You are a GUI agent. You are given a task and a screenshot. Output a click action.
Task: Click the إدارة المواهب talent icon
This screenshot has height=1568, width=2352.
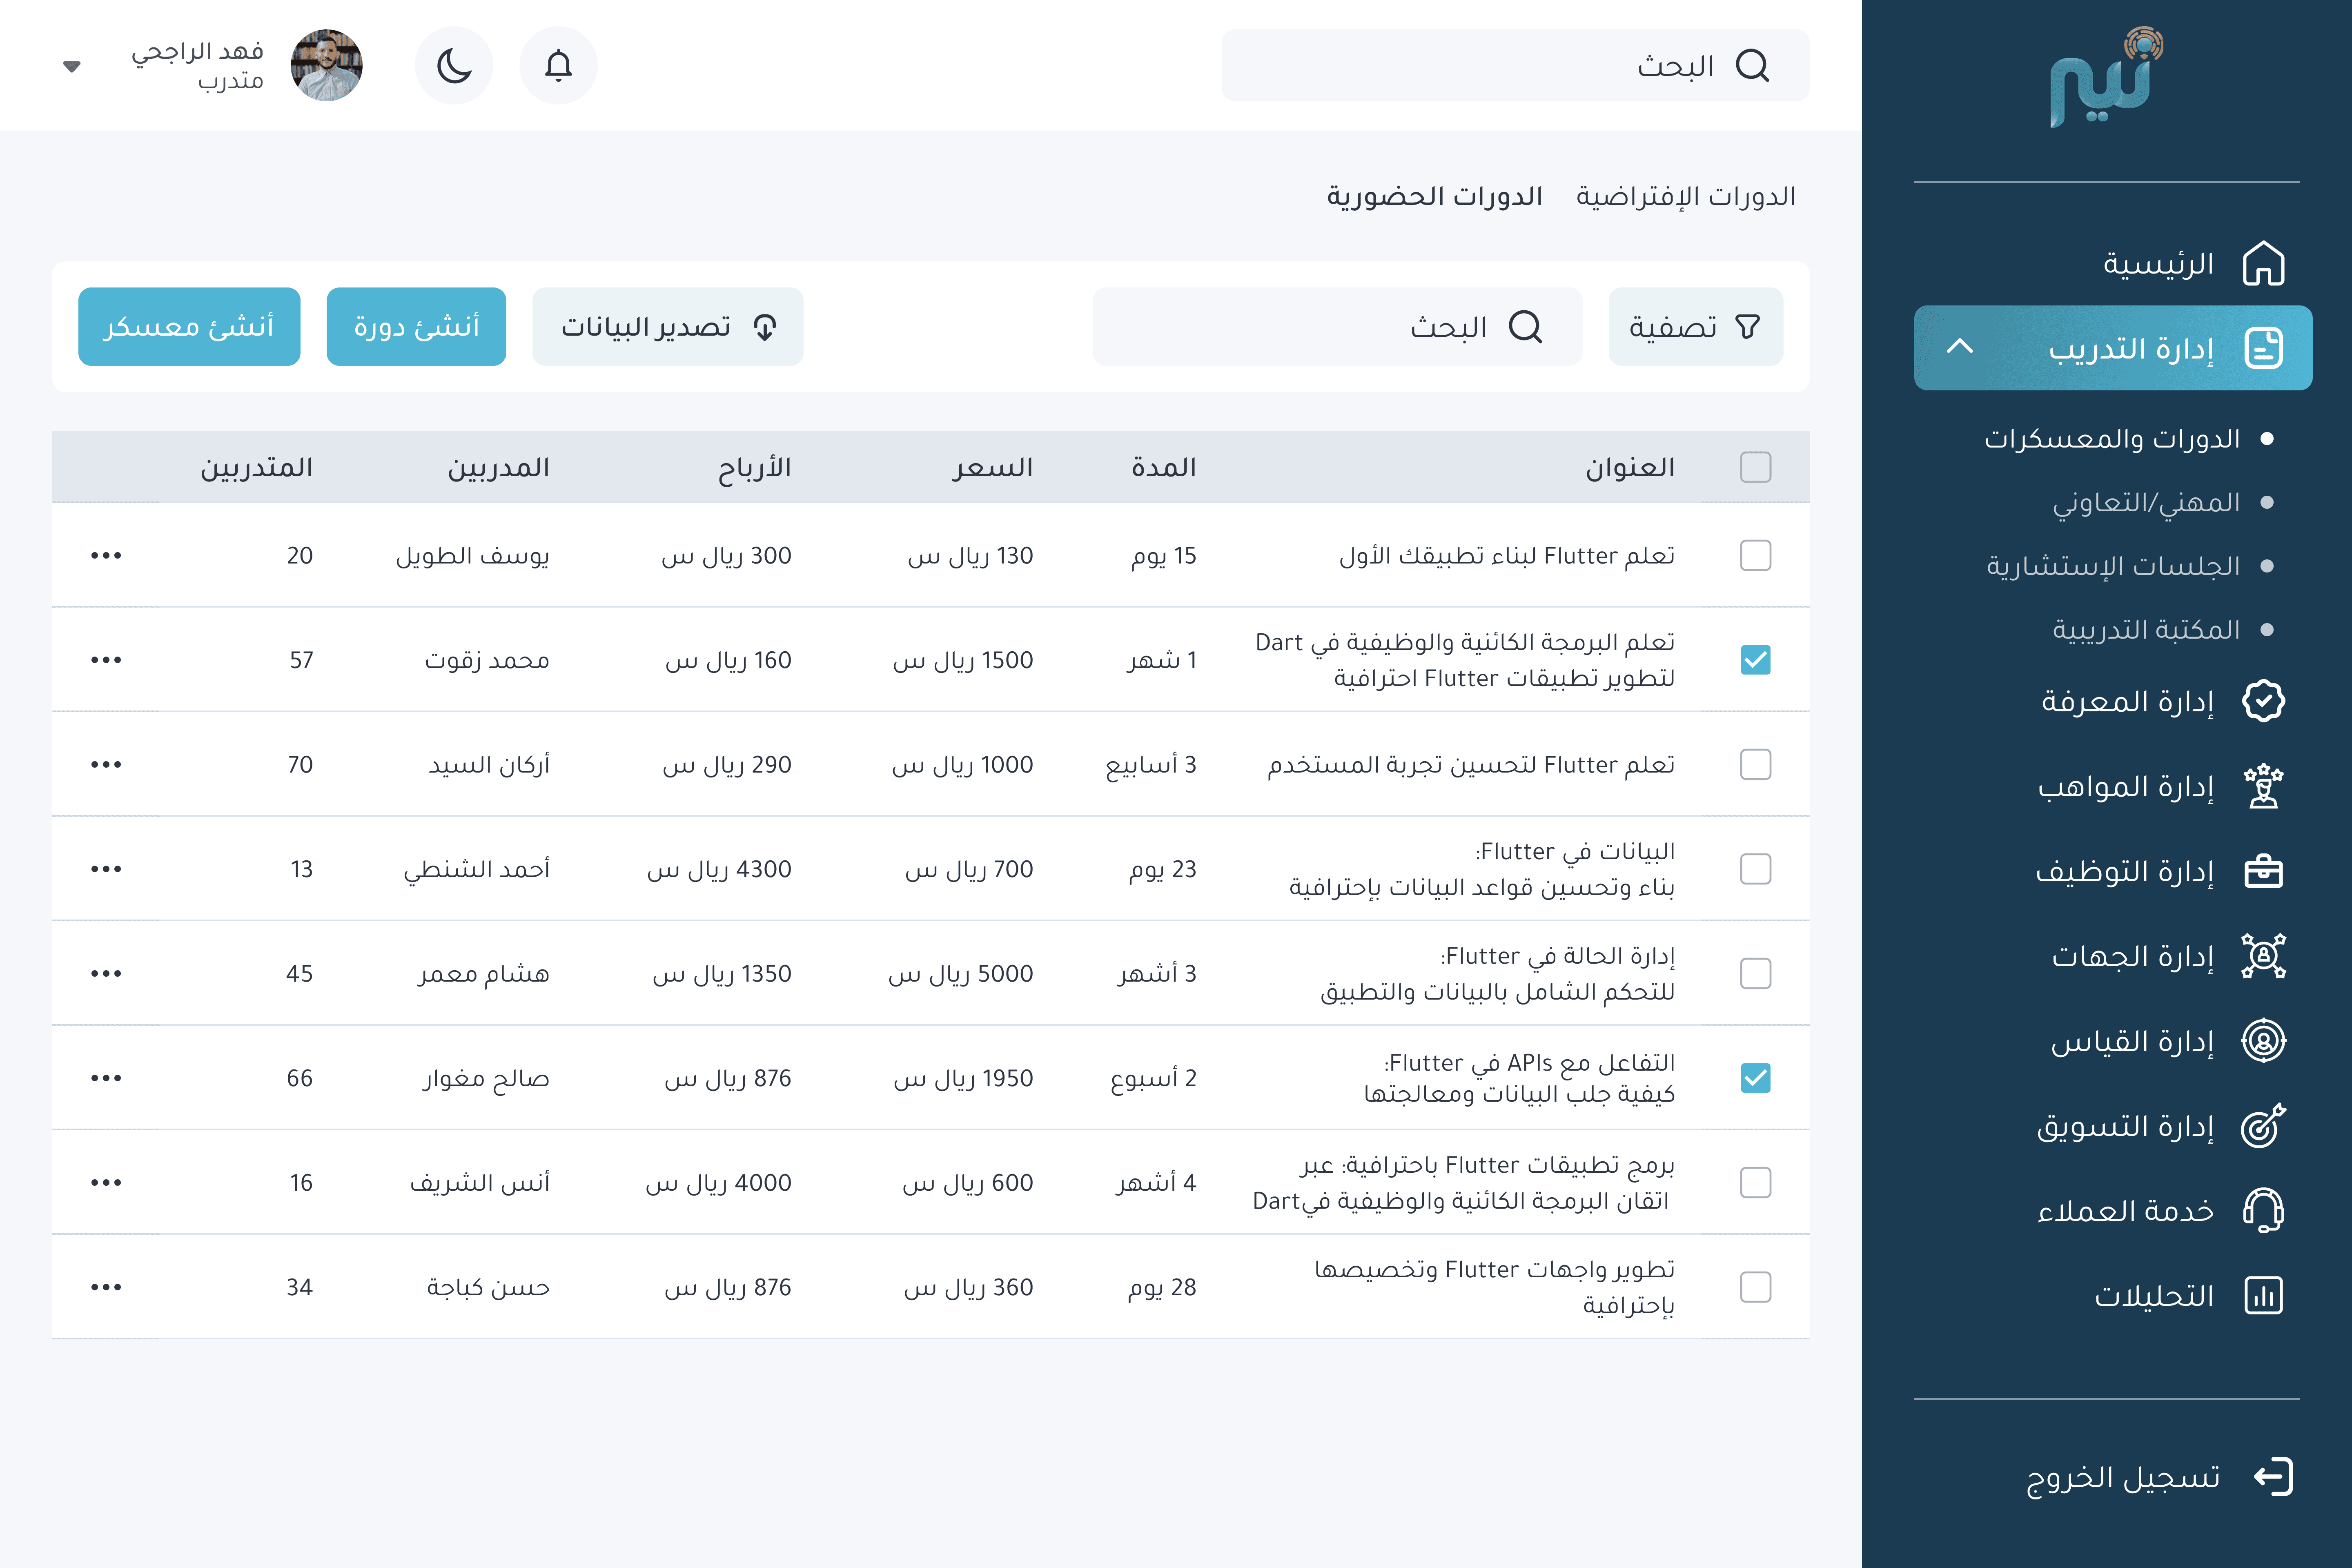click(2263, 786)
